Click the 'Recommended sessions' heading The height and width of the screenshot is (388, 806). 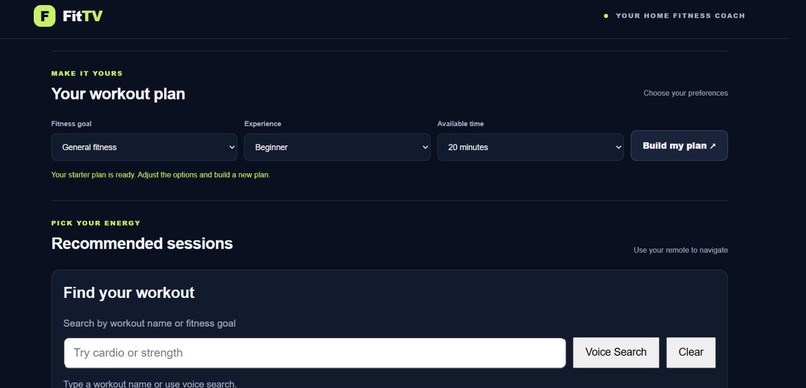pos(142,243)
